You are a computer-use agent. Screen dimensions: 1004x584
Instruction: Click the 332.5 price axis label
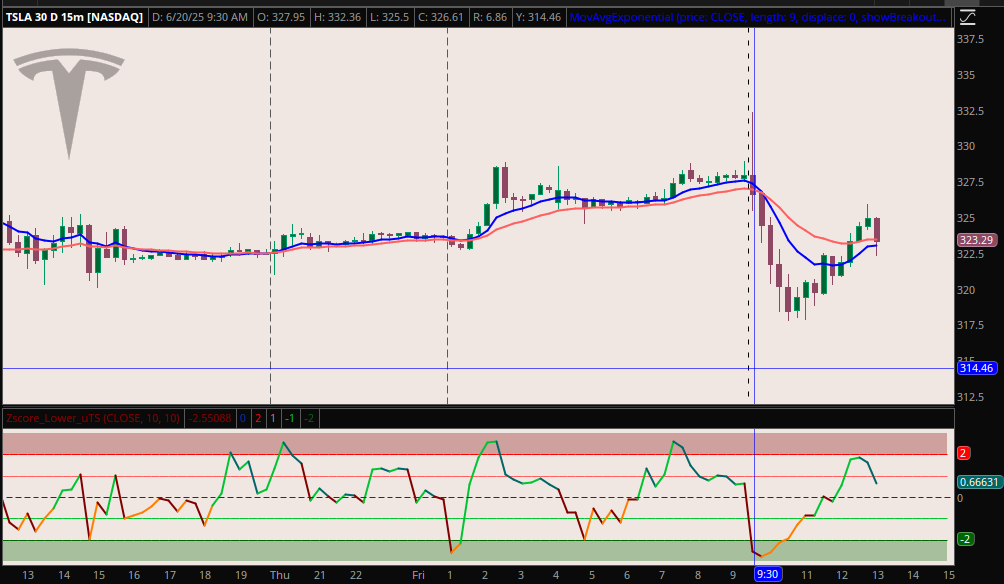(x=970, y=111)
